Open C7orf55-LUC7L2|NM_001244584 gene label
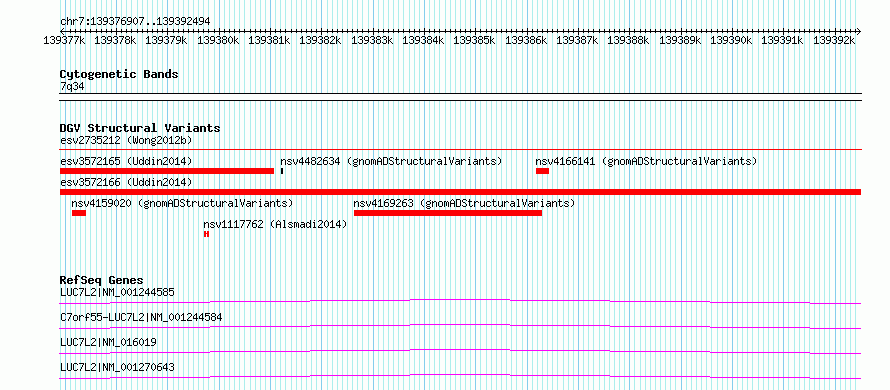This screenshot has width=890, height=390. pyautogui.click(x=141, y=317)
